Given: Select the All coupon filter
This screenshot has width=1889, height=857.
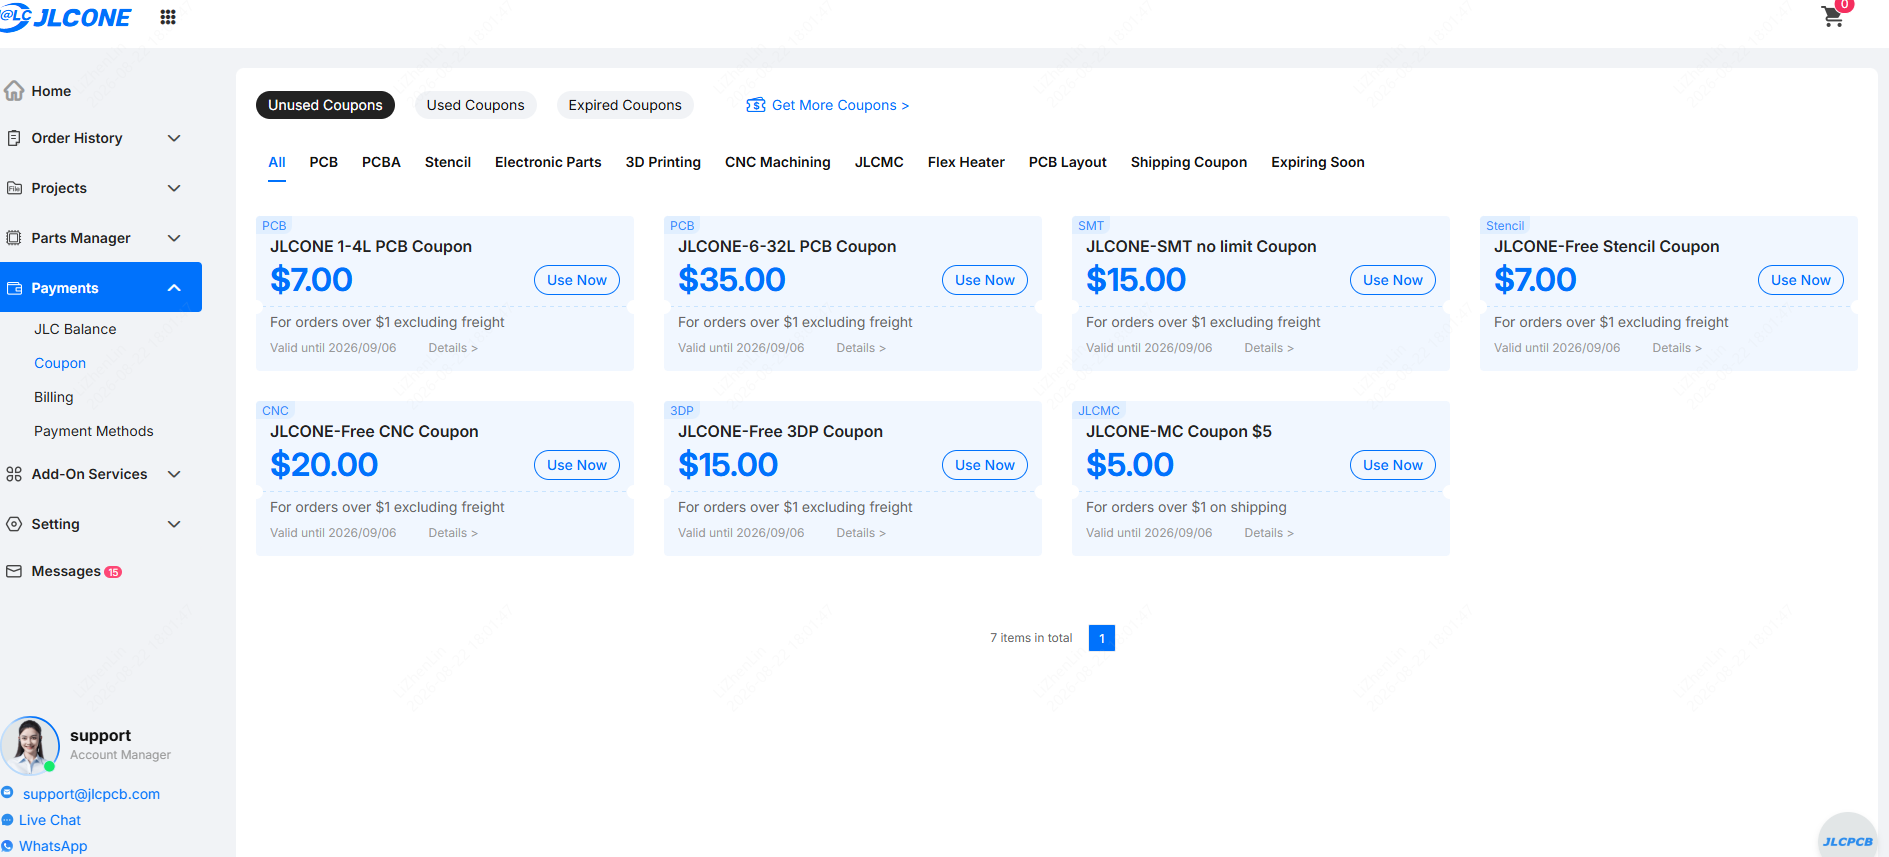Looking at the screenshot, I should 277,162.
